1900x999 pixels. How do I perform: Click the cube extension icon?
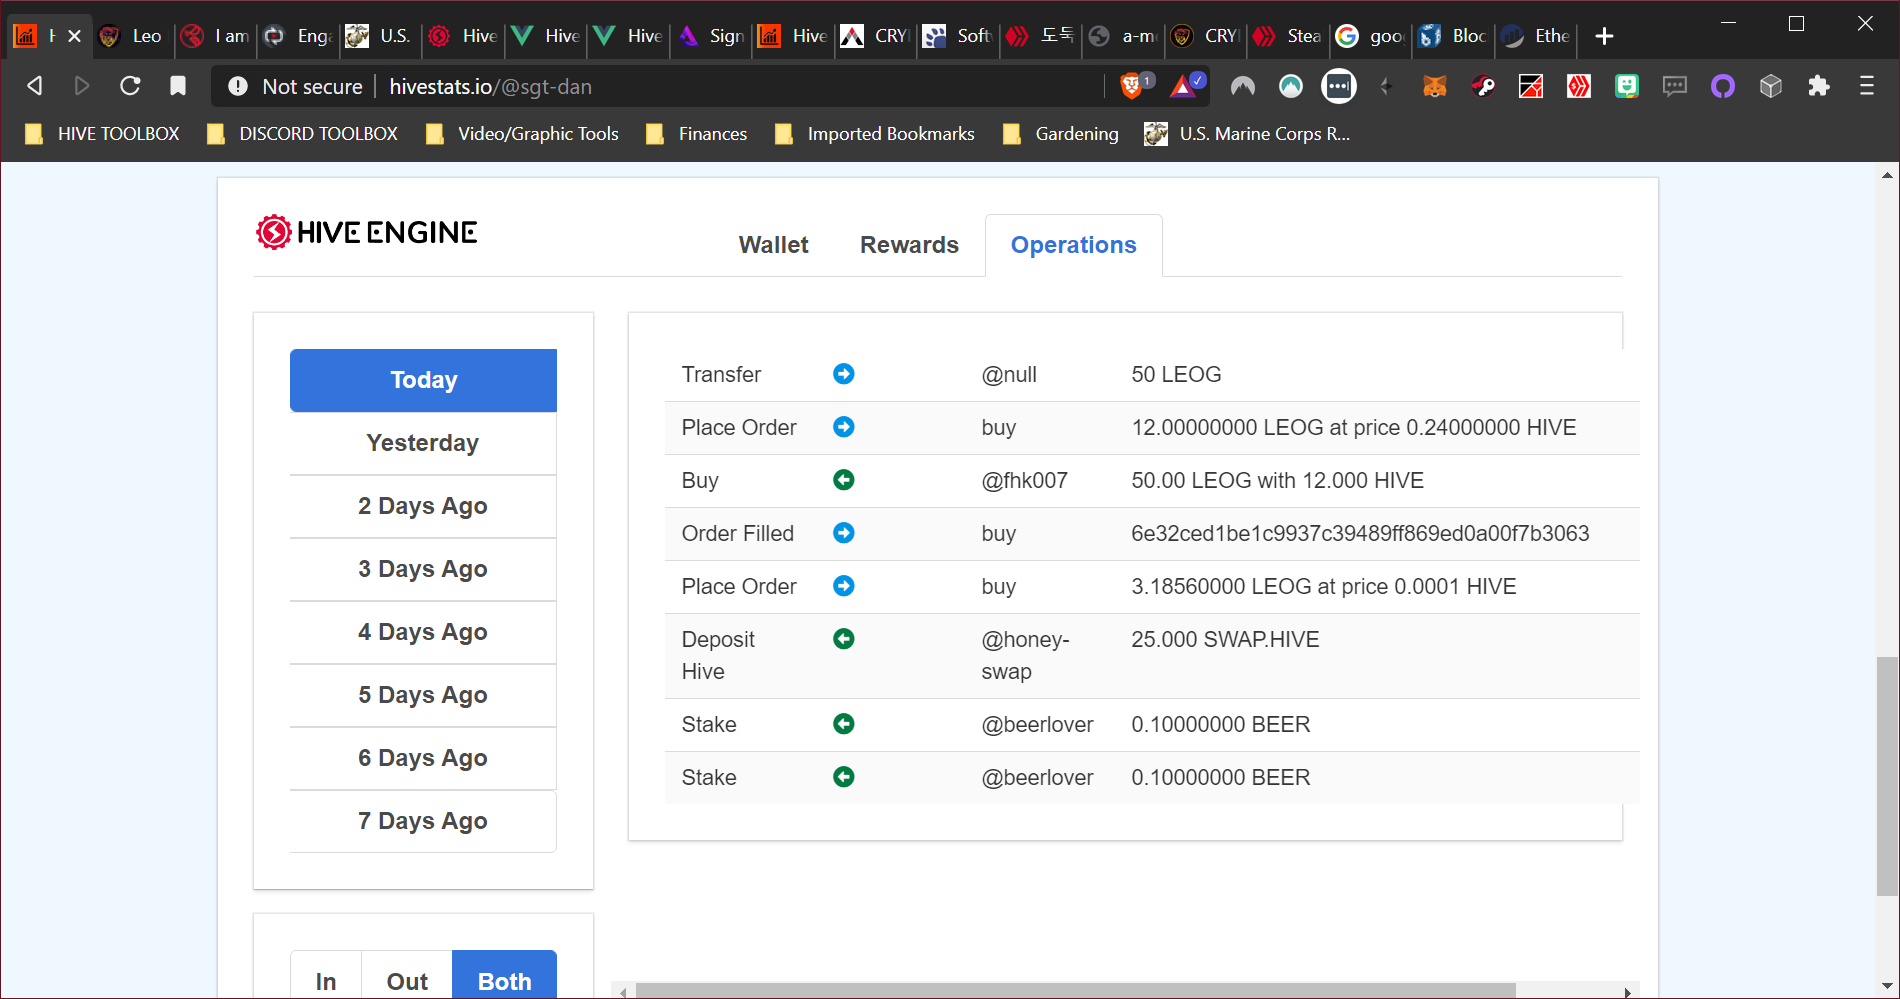[1771, 86]
